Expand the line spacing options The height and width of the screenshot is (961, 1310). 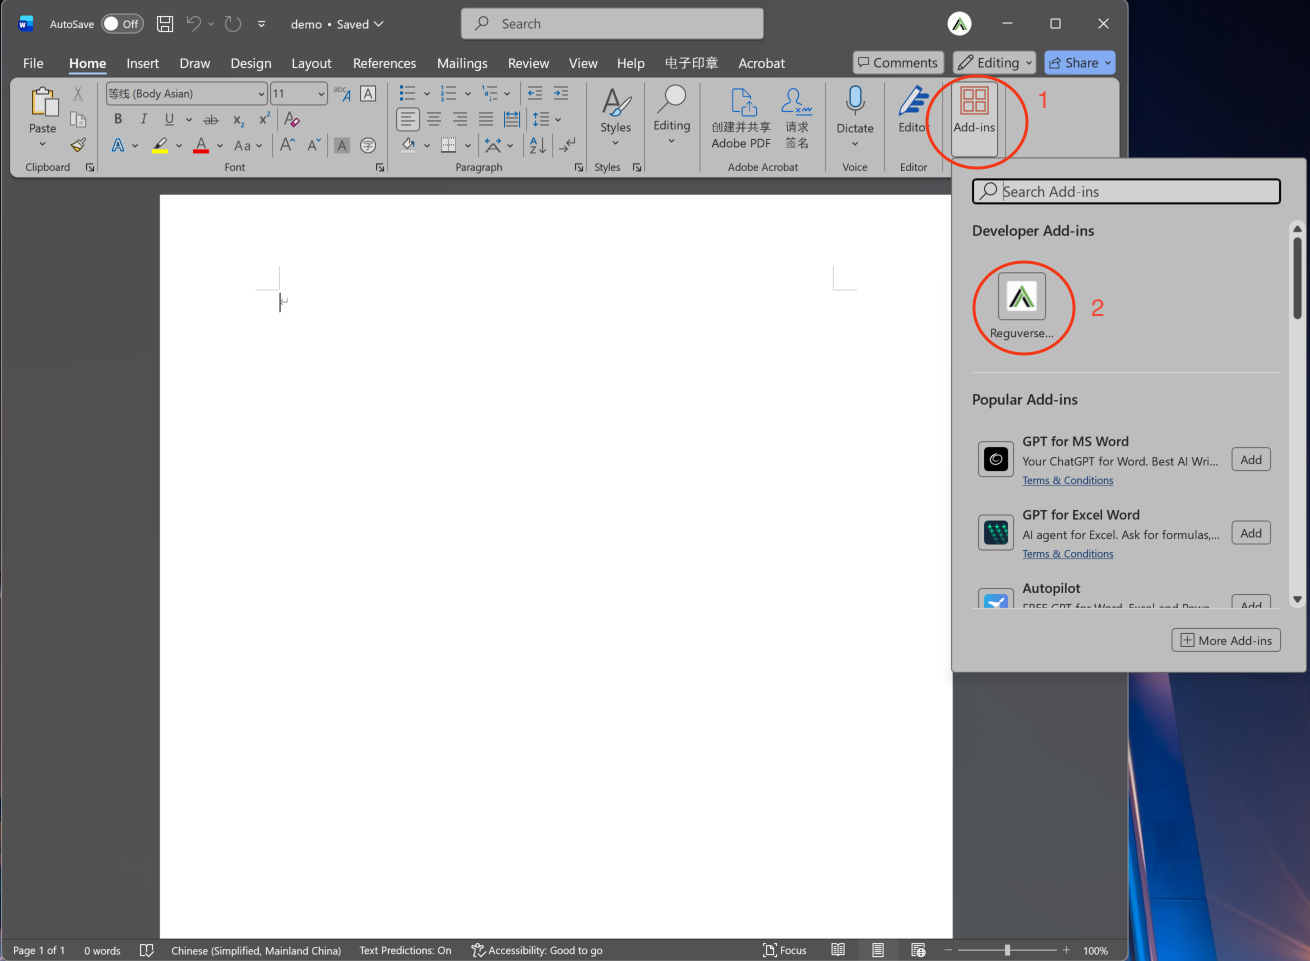[x=556, y=119]
